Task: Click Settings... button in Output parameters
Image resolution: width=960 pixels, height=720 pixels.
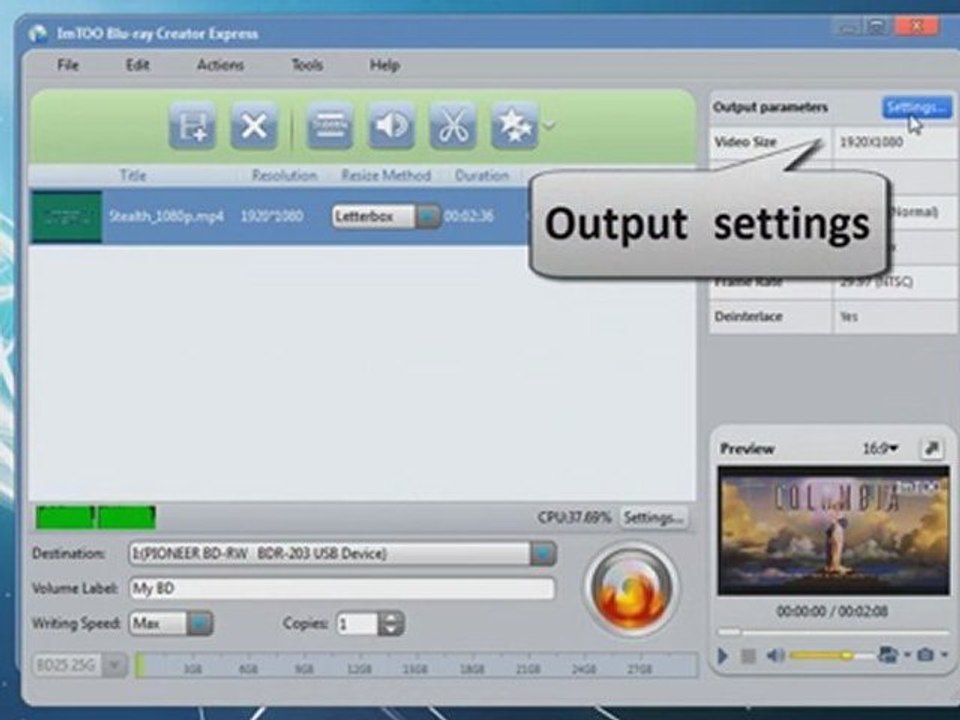Action: [x=917, y=108]
